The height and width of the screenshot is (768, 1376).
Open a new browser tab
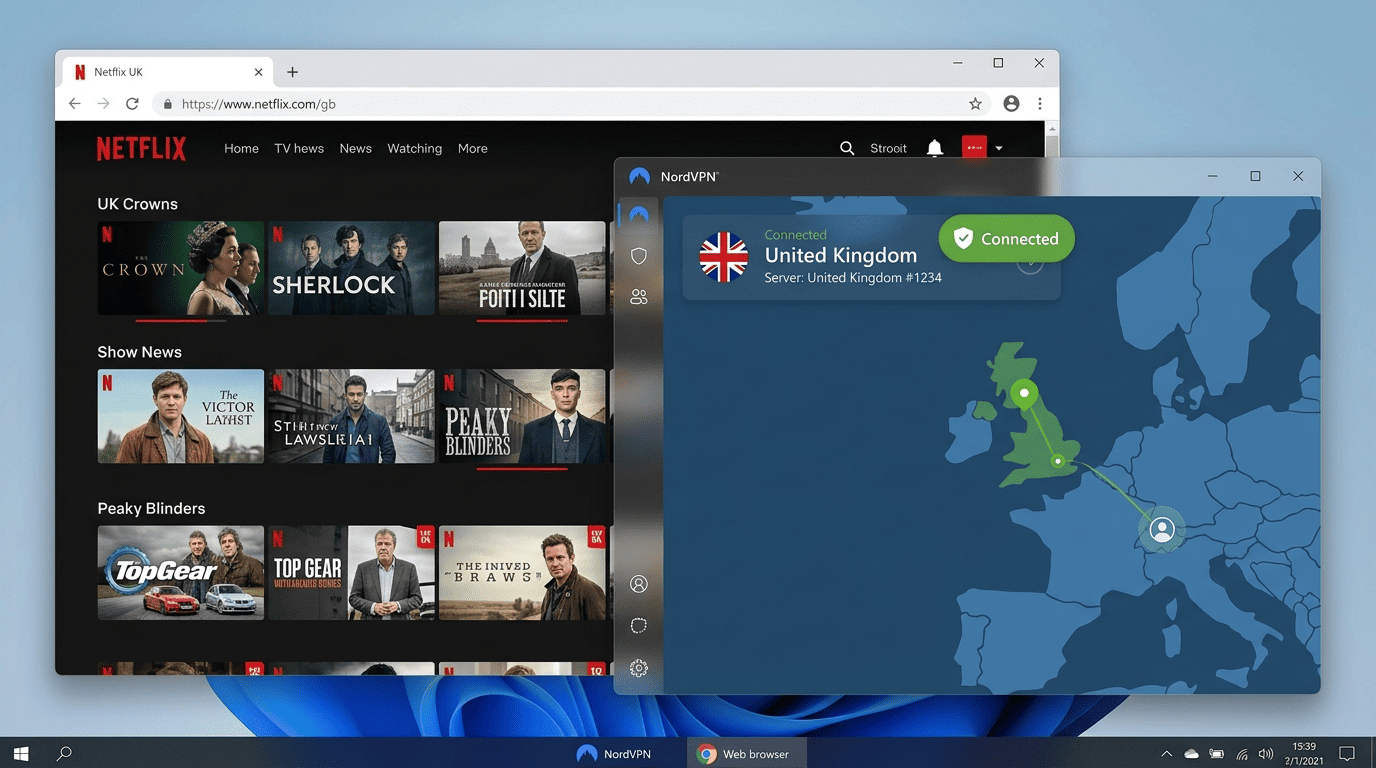click(x=292, y=72)
